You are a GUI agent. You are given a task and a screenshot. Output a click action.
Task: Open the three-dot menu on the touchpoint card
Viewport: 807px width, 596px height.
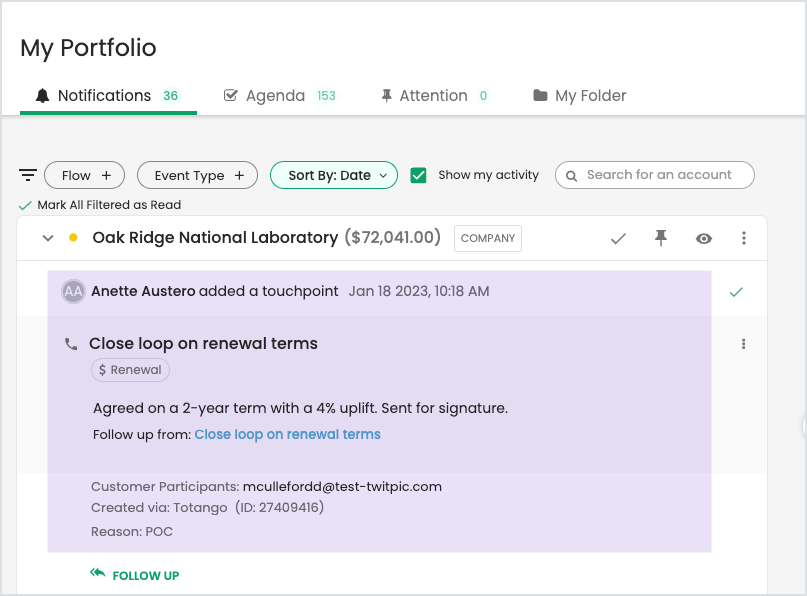(x=743, y=343)
